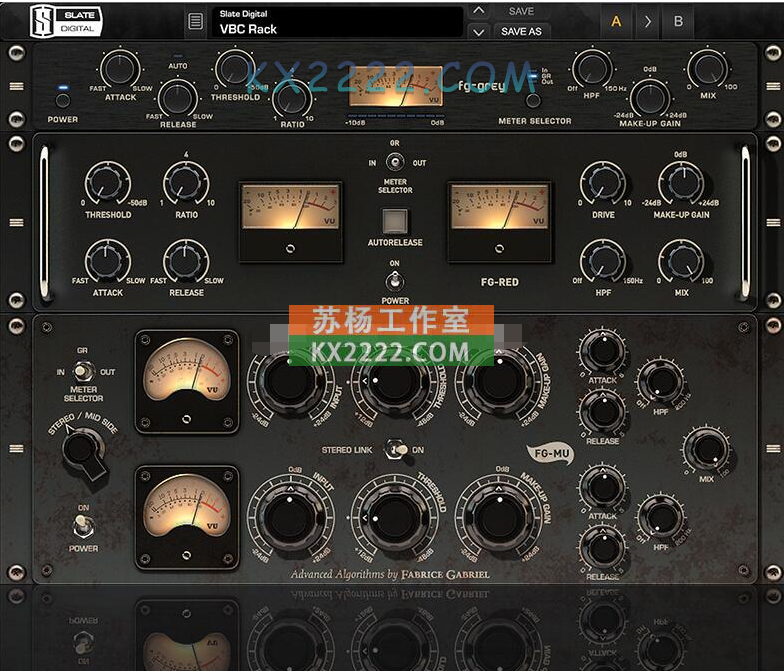Toggle the FG-Grey METER SELECTOR button

click(534, 100)
